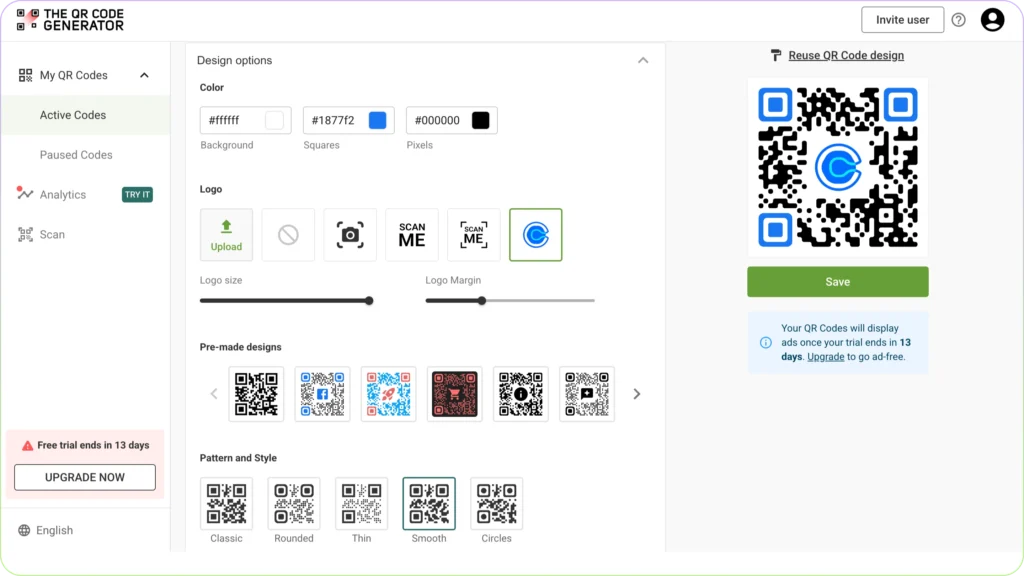Select the "SCAN ME" text logo option
This screenshot has width=1024, height=576.
[412, 234]
